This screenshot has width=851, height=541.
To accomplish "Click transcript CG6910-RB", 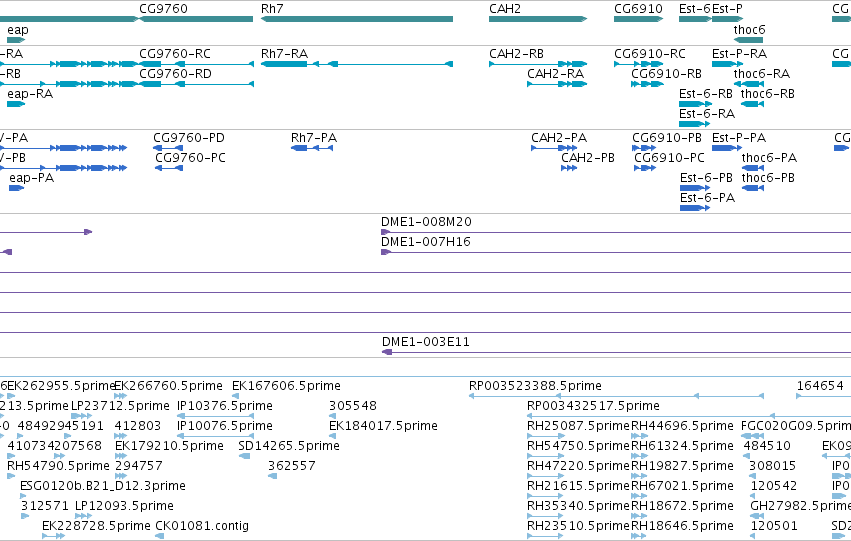I will point(647,84).
